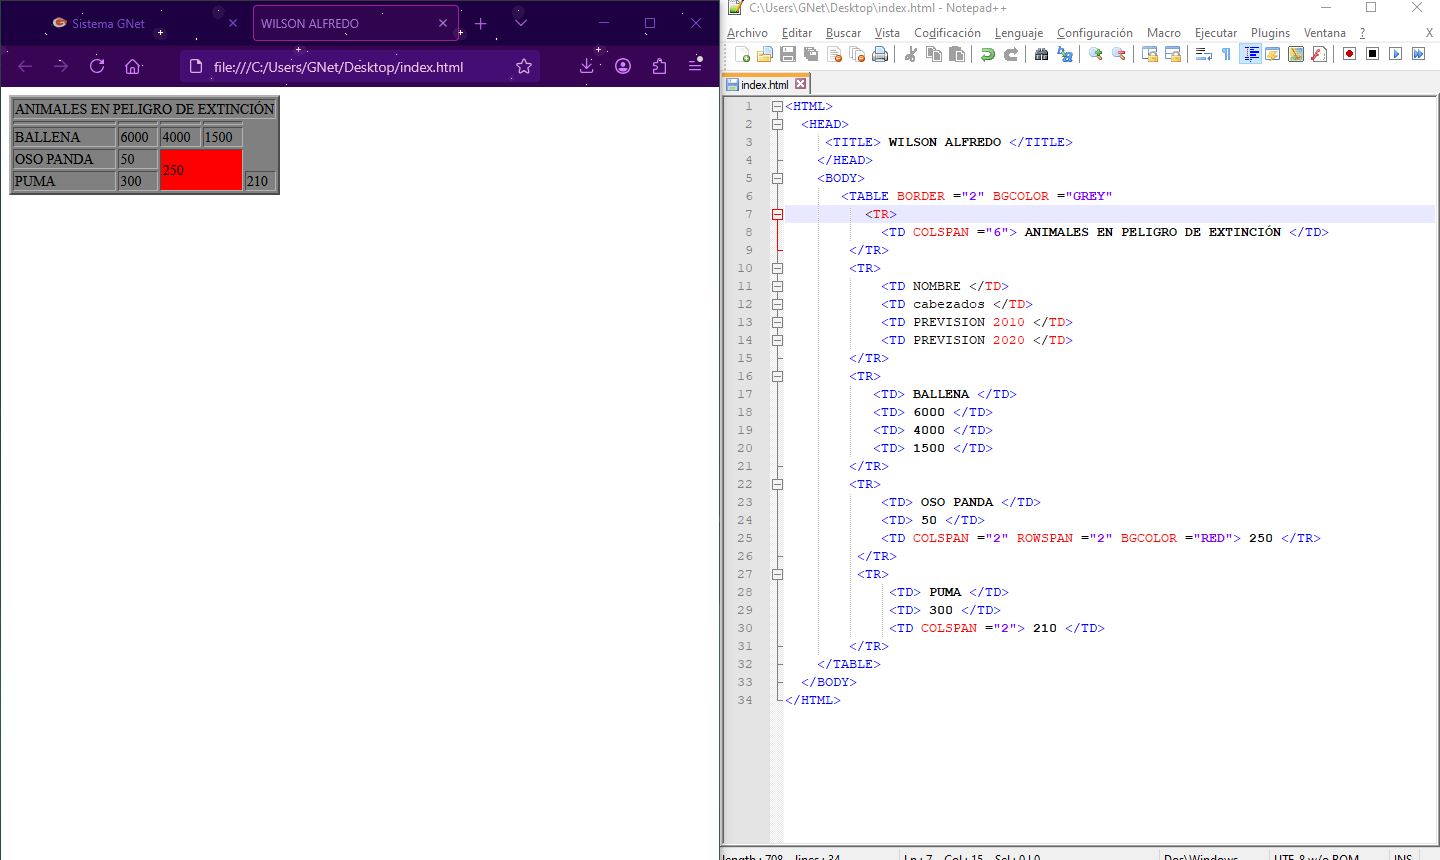Switch to the Sistema GNet browser tab
This screenshot has height=860, width=1440.
(108, 23)
